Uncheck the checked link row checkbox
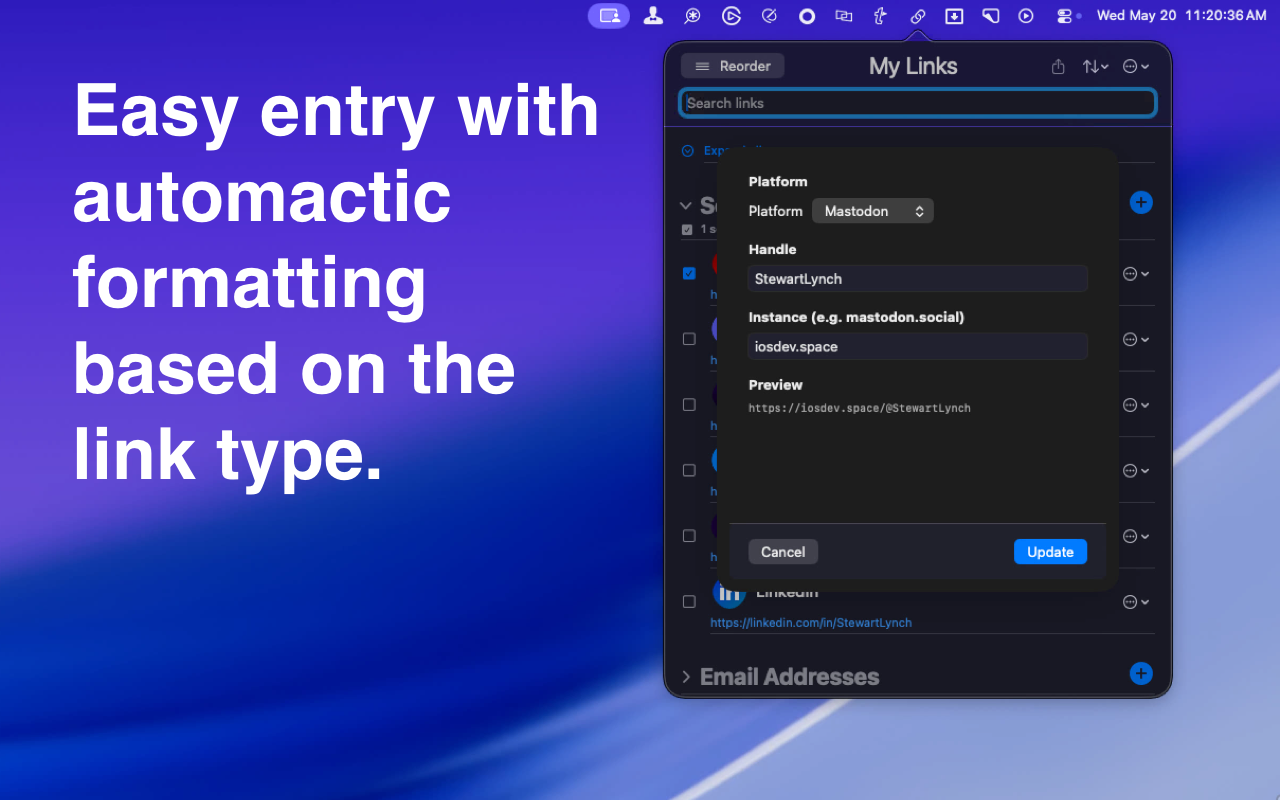The width and height of the screenshot is (1280, 800). click(689, 273)
